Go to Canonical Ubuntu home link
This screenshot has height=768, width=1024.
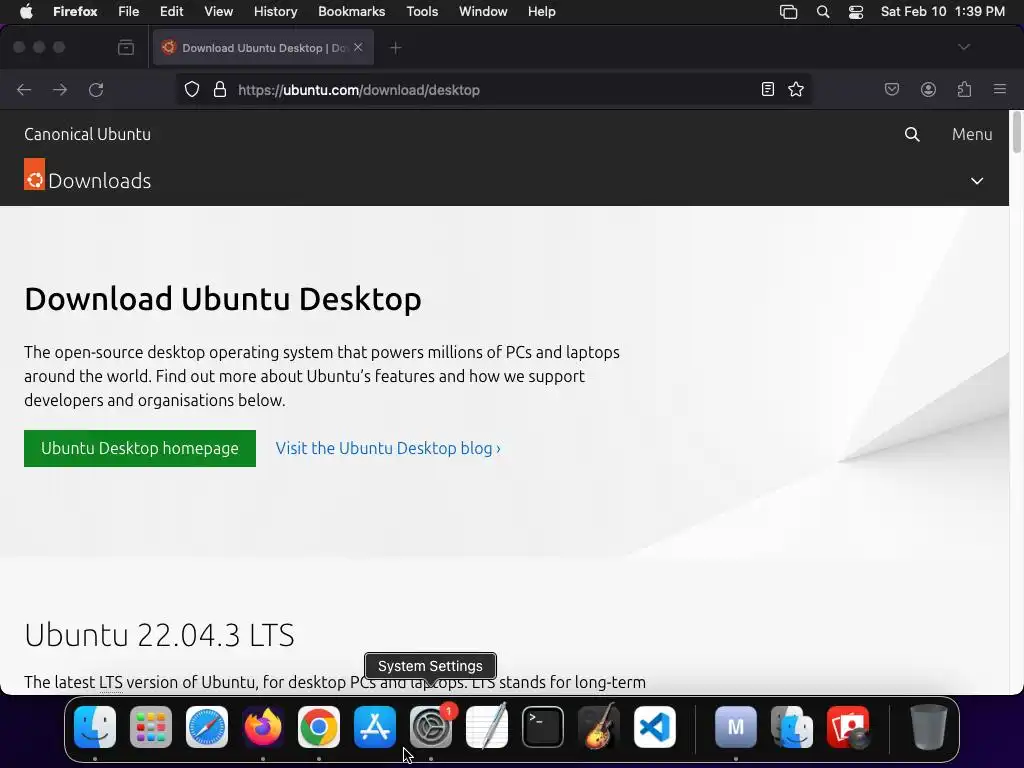point(88,135)
